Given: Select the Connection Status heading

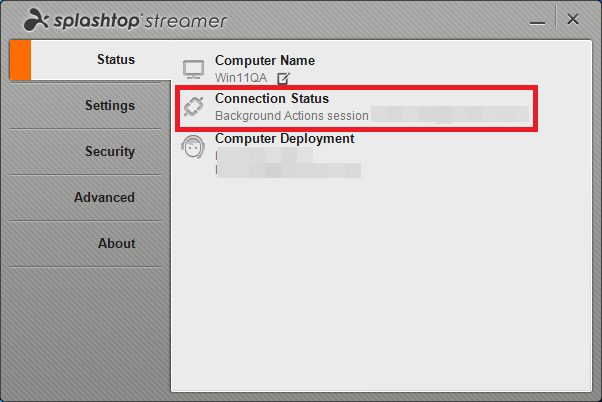Looking at the screenshot, I should pos(272,99).
